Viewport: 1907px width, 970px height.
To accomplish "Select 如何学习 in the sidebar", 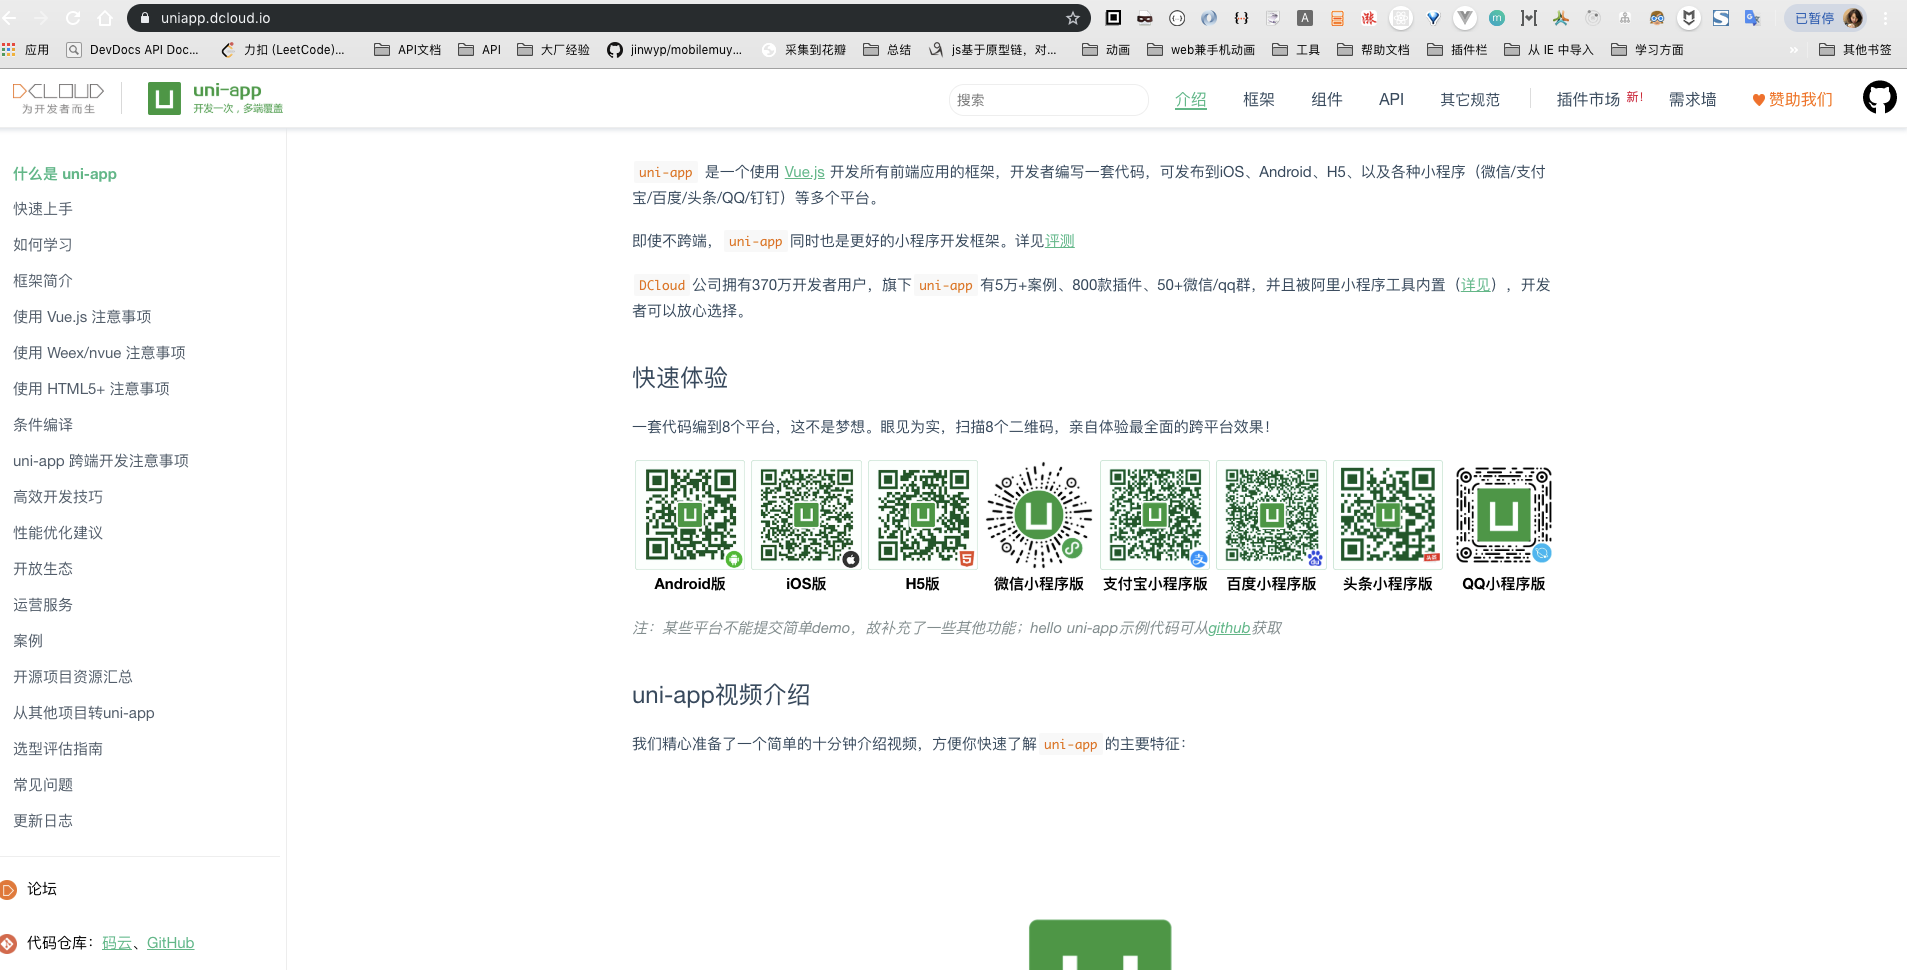I will [x=43, y=245].
